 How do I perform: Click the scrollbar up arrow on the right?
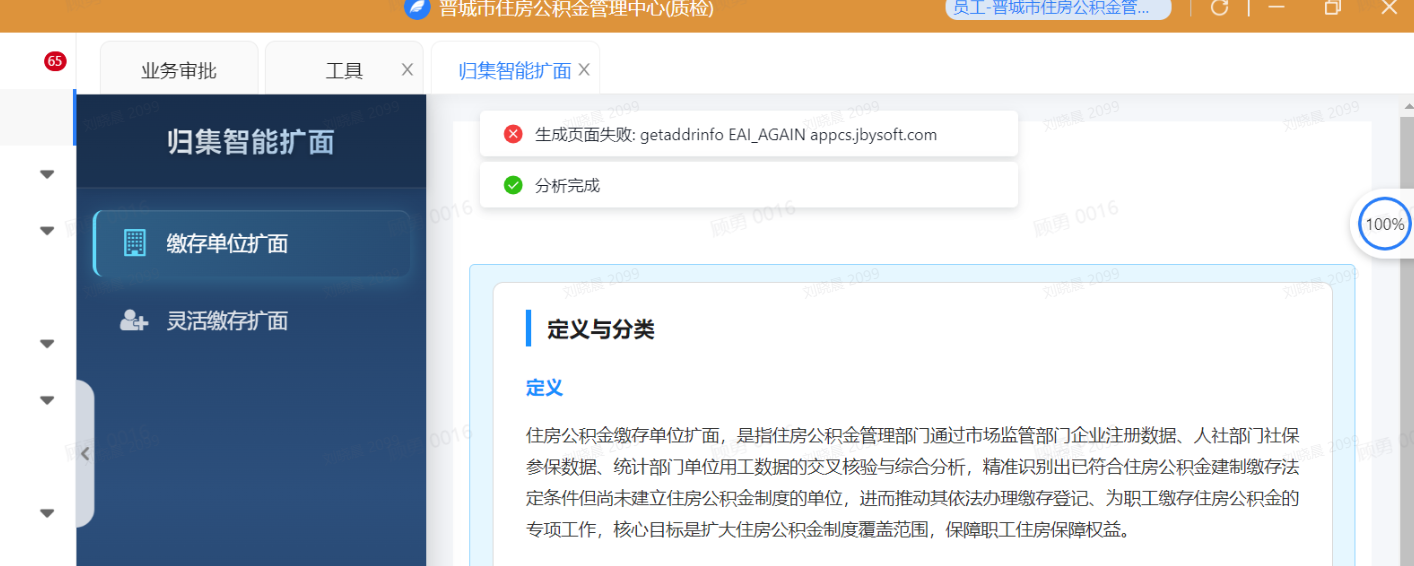[x=1406, y=107]
